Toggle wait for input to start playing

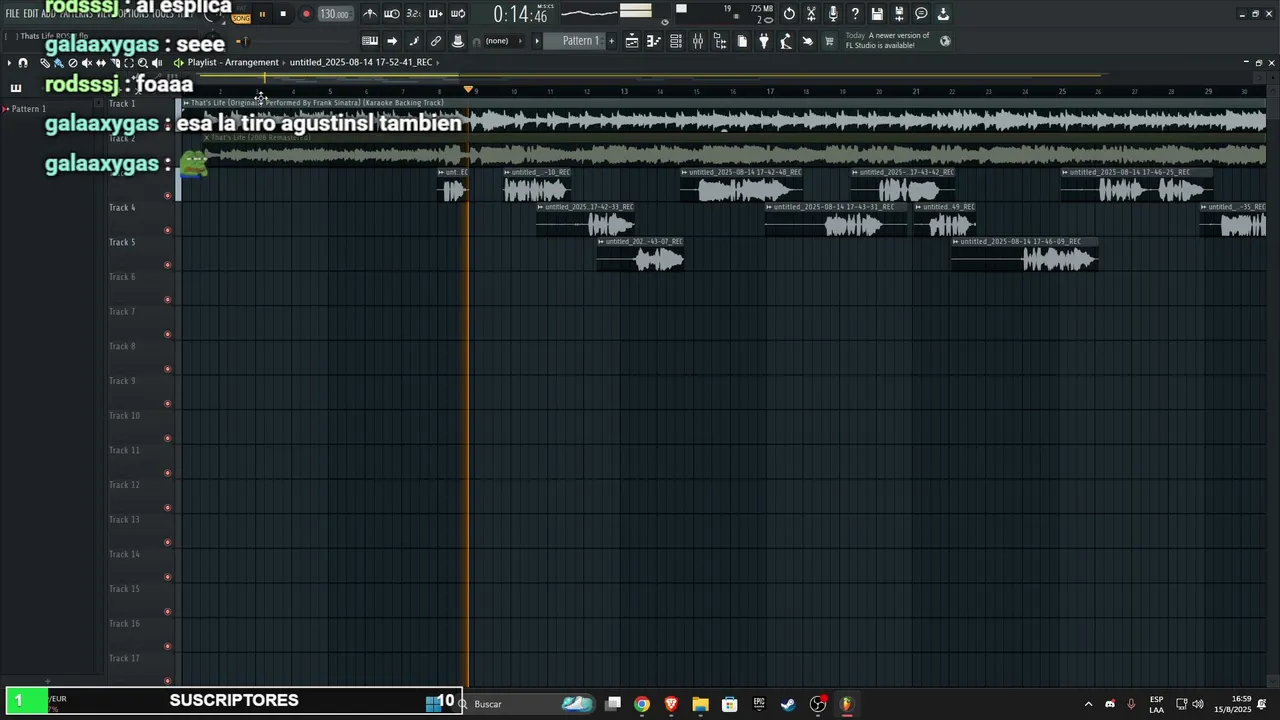point(392,14)
